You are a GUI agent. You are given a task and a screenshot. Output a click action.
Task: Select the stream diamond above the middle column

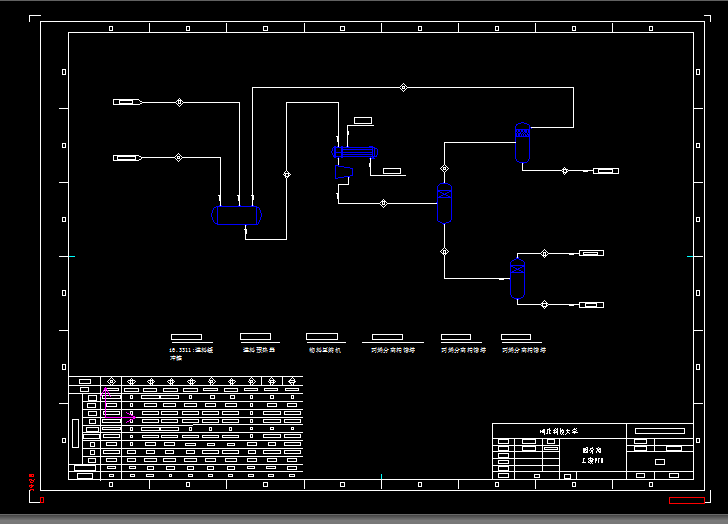coord(444,168)
